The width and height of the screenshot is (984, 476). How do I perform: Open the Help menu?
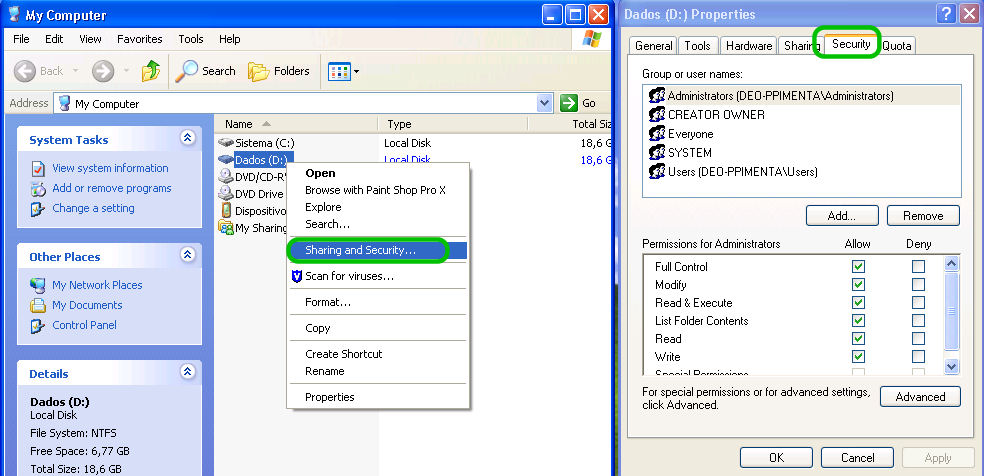(230, 39)
